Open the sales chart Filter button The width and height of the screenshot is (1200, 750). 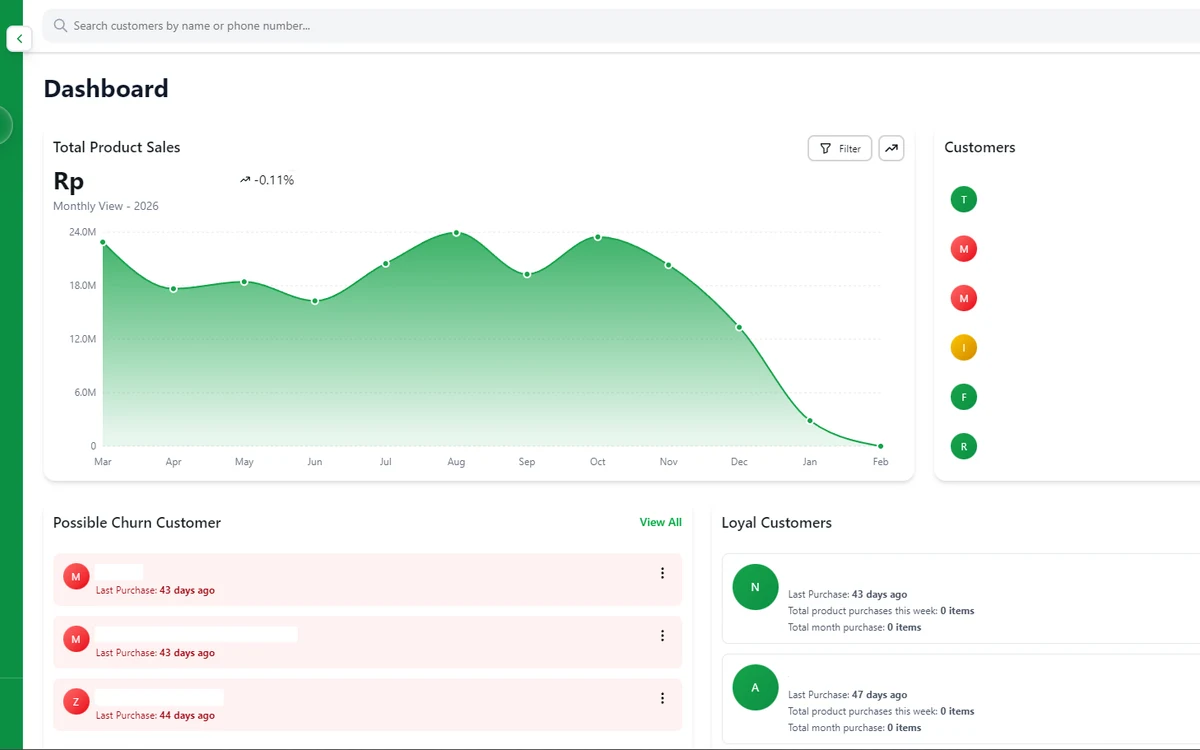point(840,148)
